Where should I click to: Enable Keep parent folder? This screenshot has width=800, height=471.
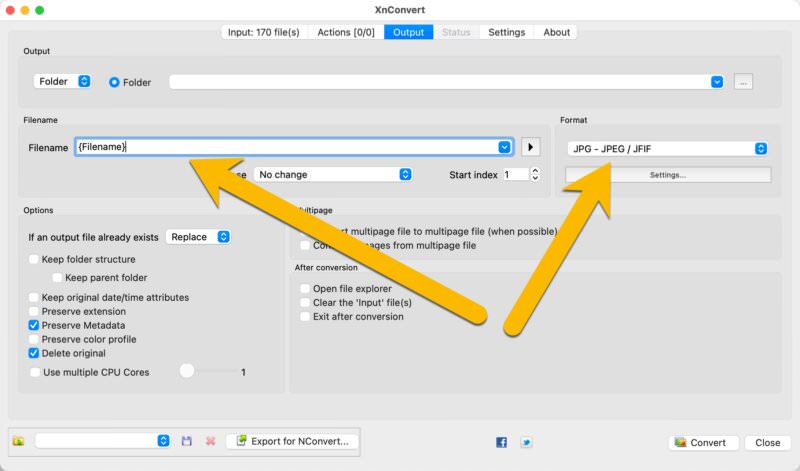[57, 278]
